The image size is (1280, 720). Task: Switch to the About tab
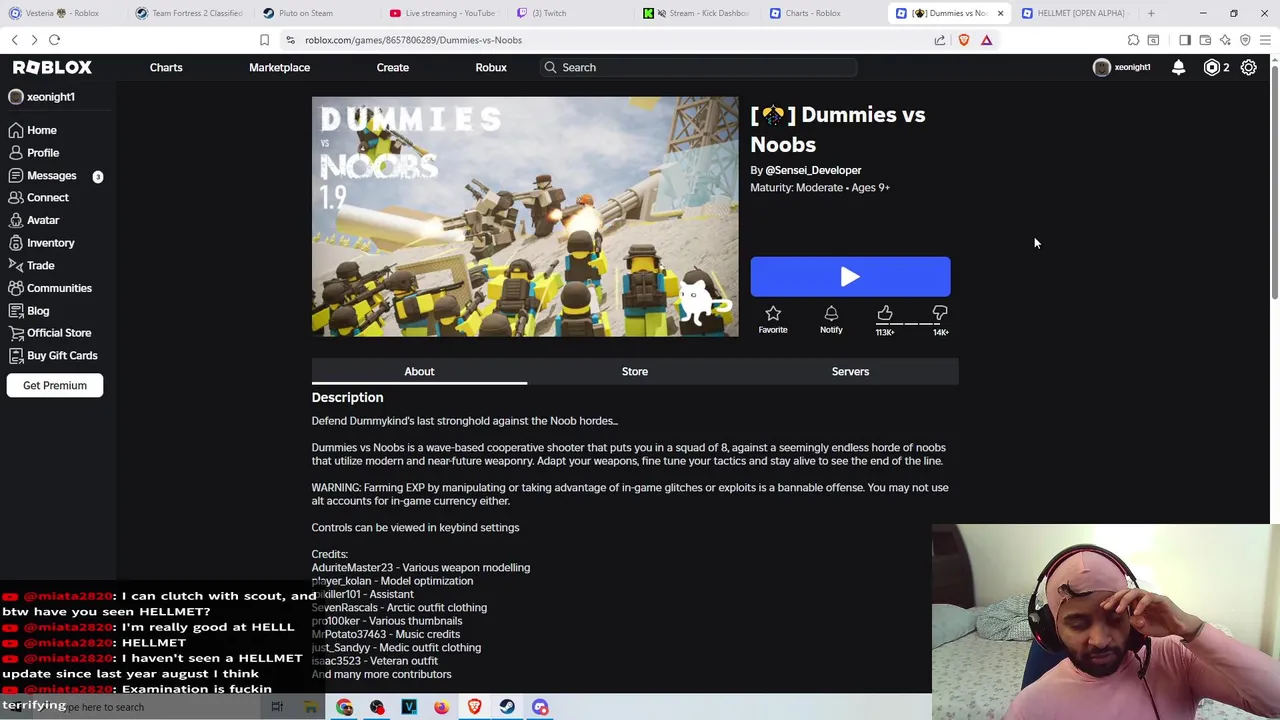click(419, 371)
